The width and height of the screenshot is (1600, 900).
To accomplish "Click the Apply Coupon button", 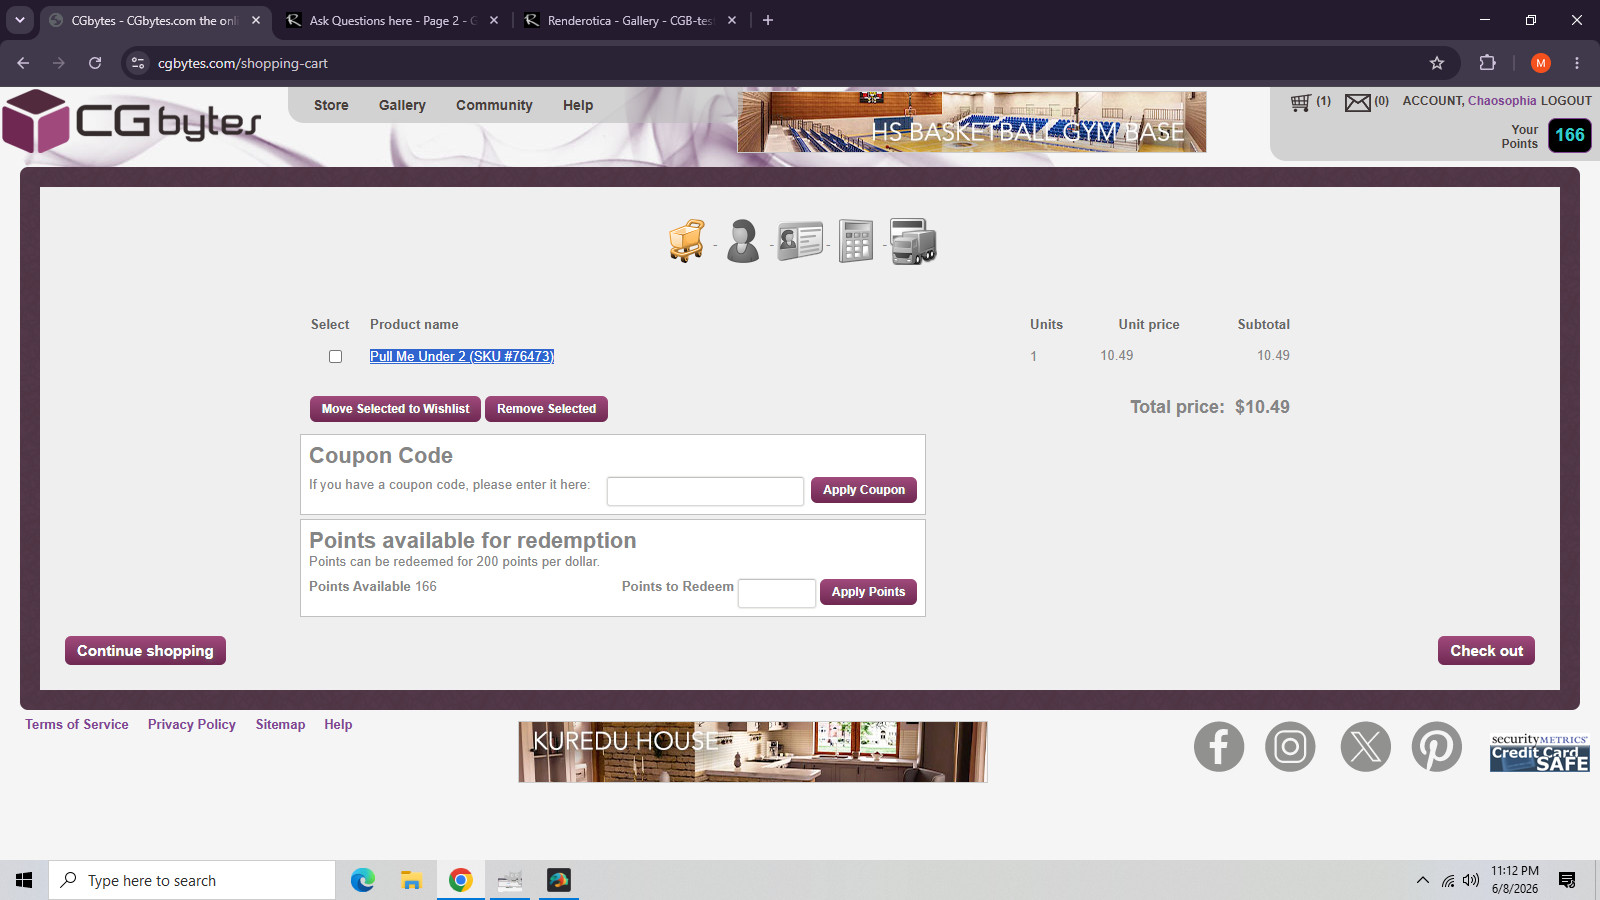I will click(x=864, y=490).
